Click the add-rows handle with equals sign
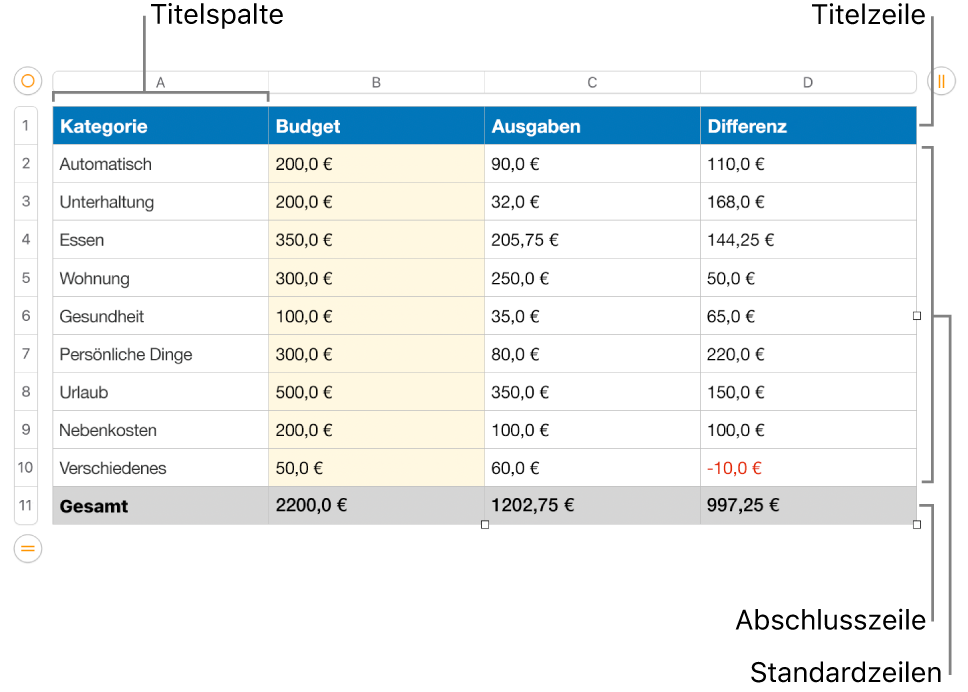 pyautogui.click(x=28, y=548)
